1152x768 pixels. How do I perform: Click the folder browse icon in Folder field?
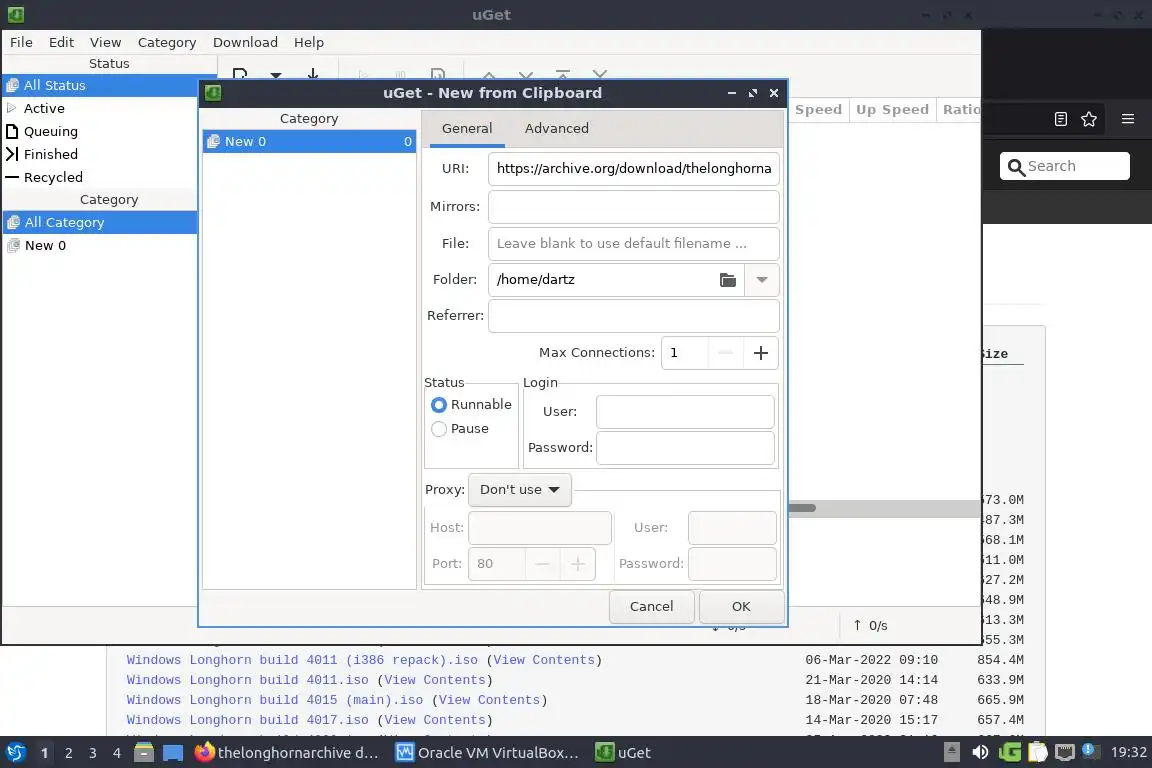[x=727, y=280]
